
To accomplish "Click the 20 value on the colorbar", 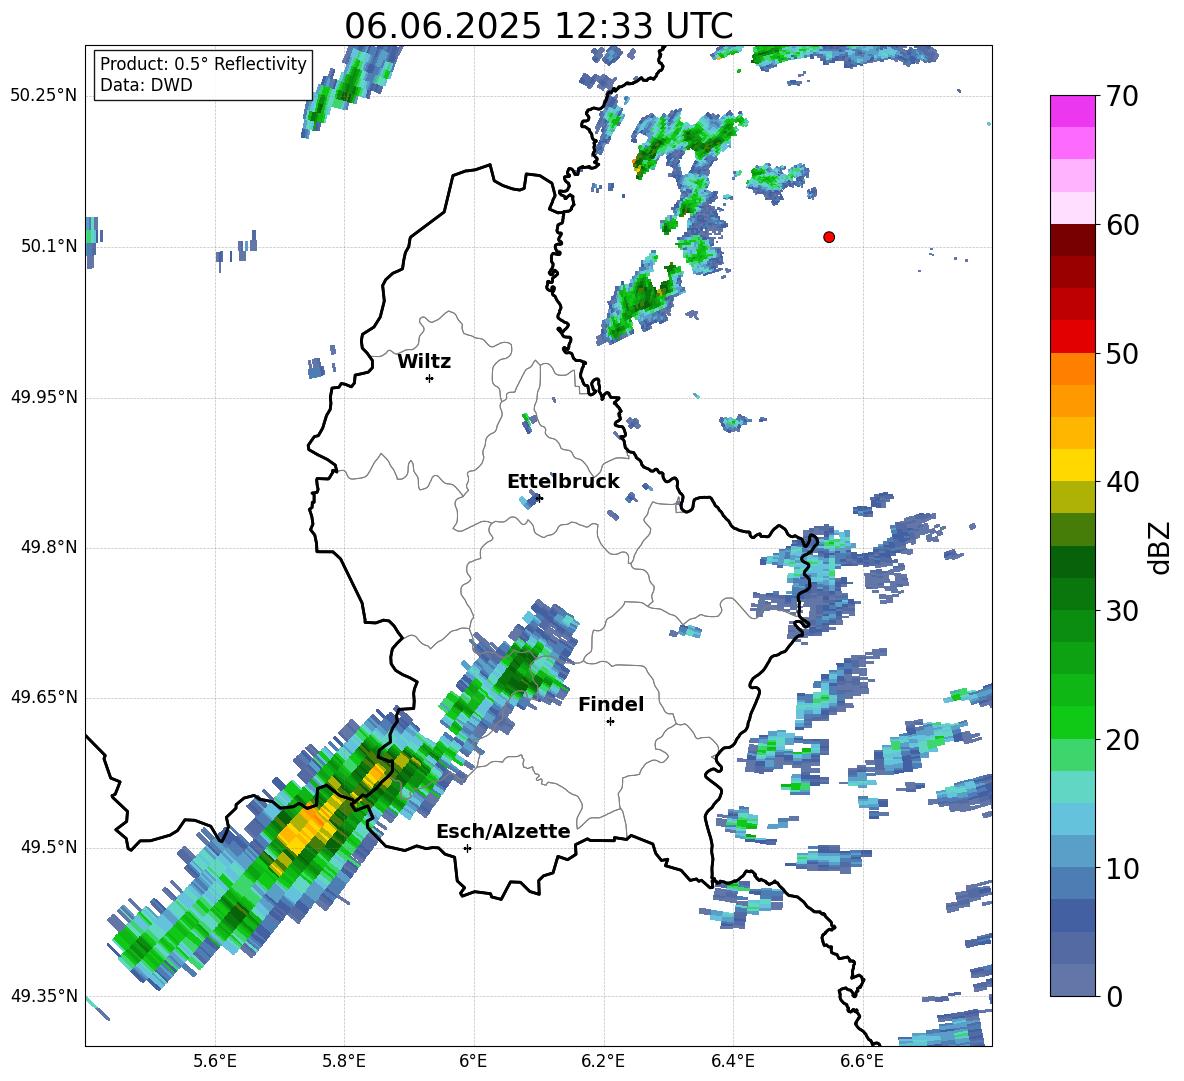I will coord(1122,740).
